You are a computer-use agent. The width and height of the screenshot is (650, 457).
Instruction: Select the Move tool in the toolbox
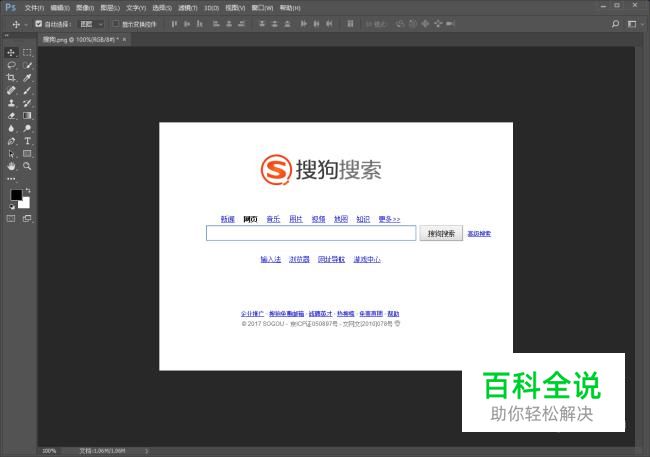pos(11,52)
